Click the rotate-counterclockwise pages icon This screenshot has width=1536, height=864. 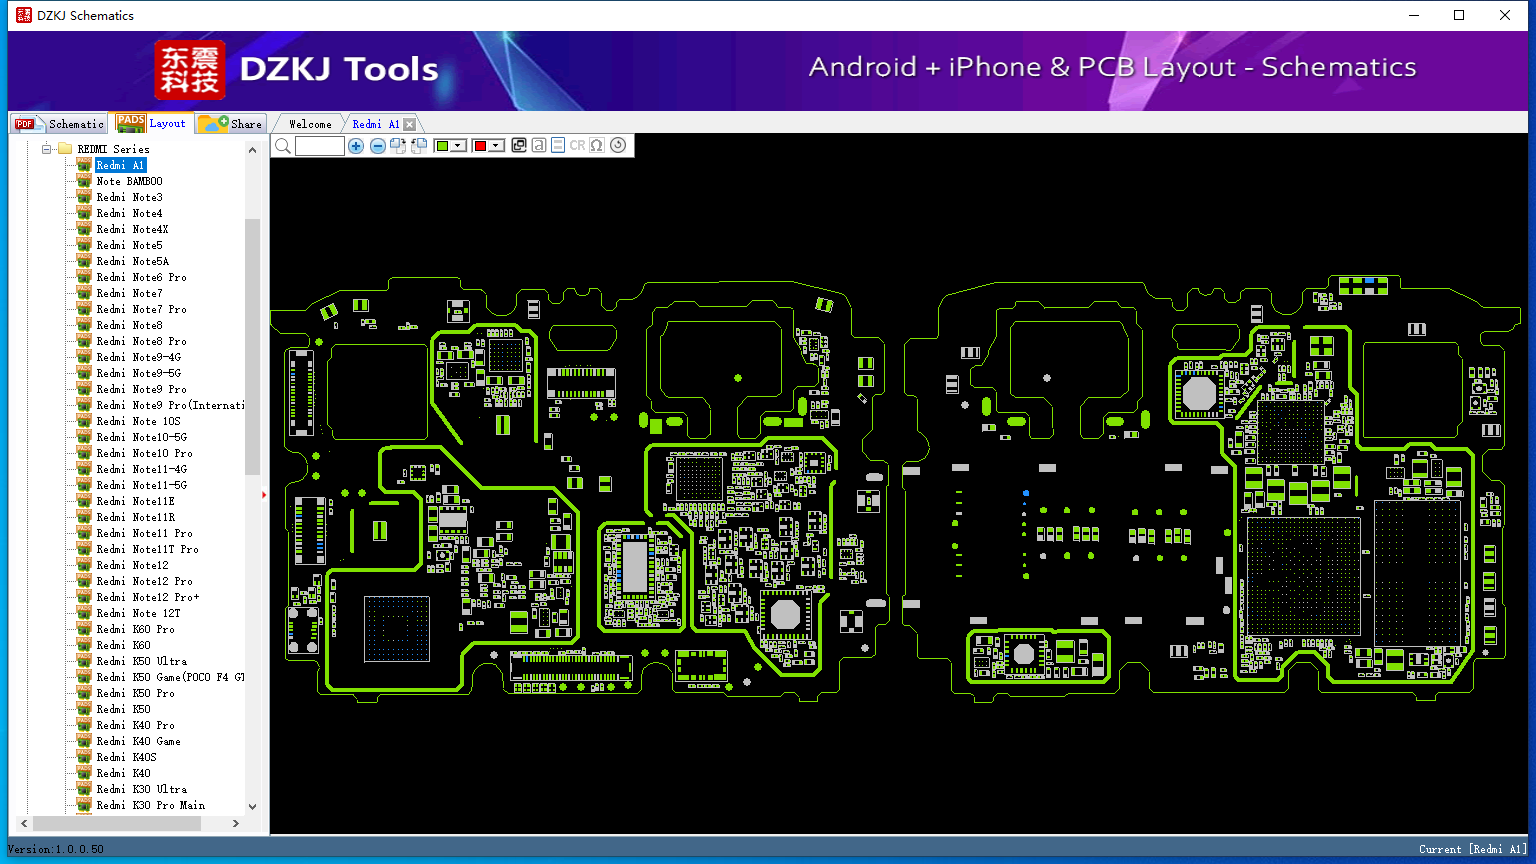click(x=419, y=146)
